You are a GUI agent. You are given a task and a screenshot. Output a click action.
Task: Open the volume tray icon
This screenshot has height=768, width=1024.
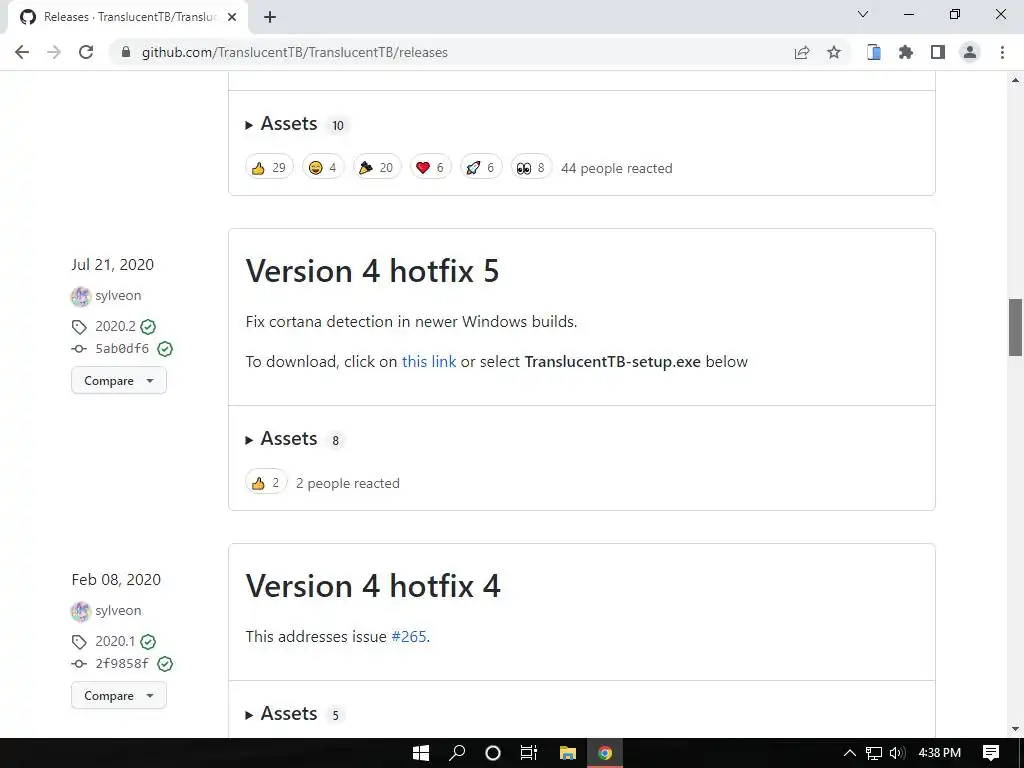click(x=897, y=753)
